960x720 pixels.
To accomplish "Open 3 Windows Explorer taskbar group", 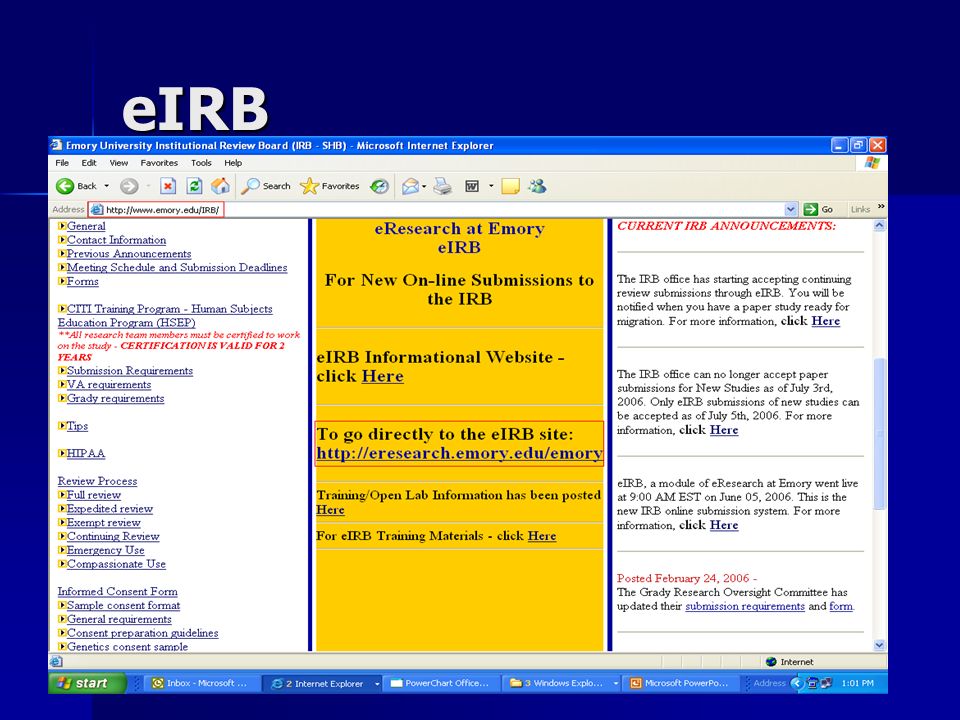I will [560, 683].
